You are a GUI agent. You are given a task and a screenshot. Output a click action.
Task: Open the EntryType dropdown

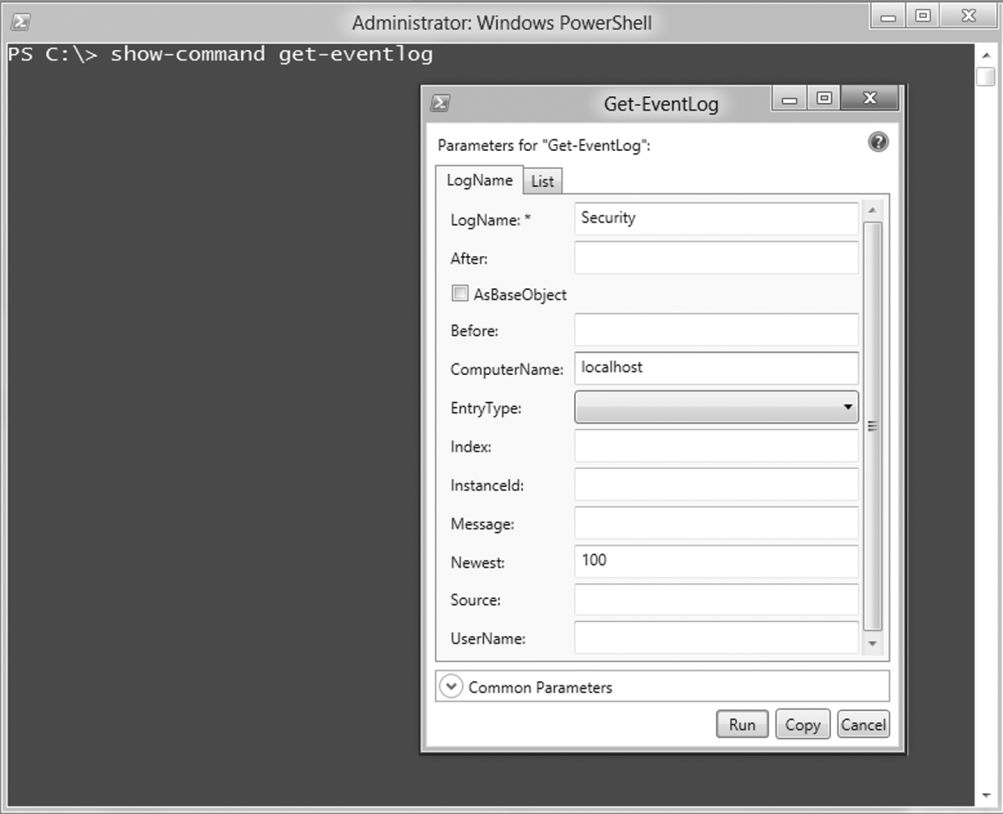click(716, 407)
